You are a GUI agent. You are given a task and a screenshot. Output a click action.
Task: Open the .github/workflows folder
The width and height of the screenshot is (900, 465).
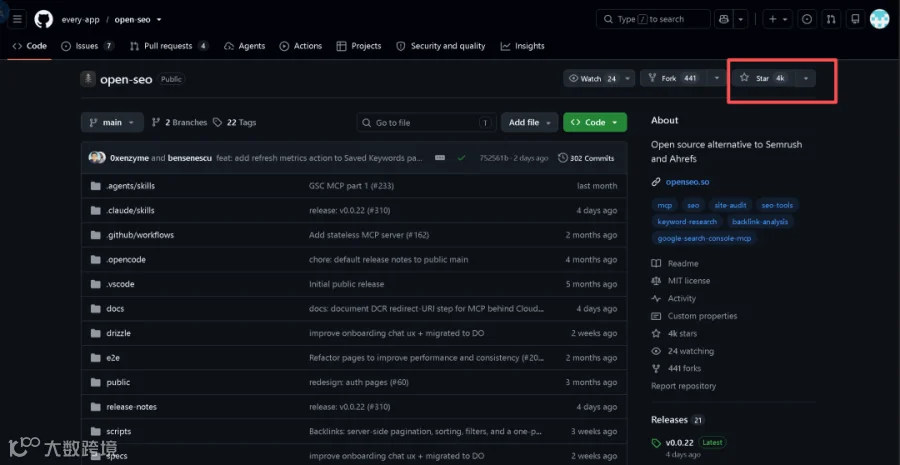(140, 235)
